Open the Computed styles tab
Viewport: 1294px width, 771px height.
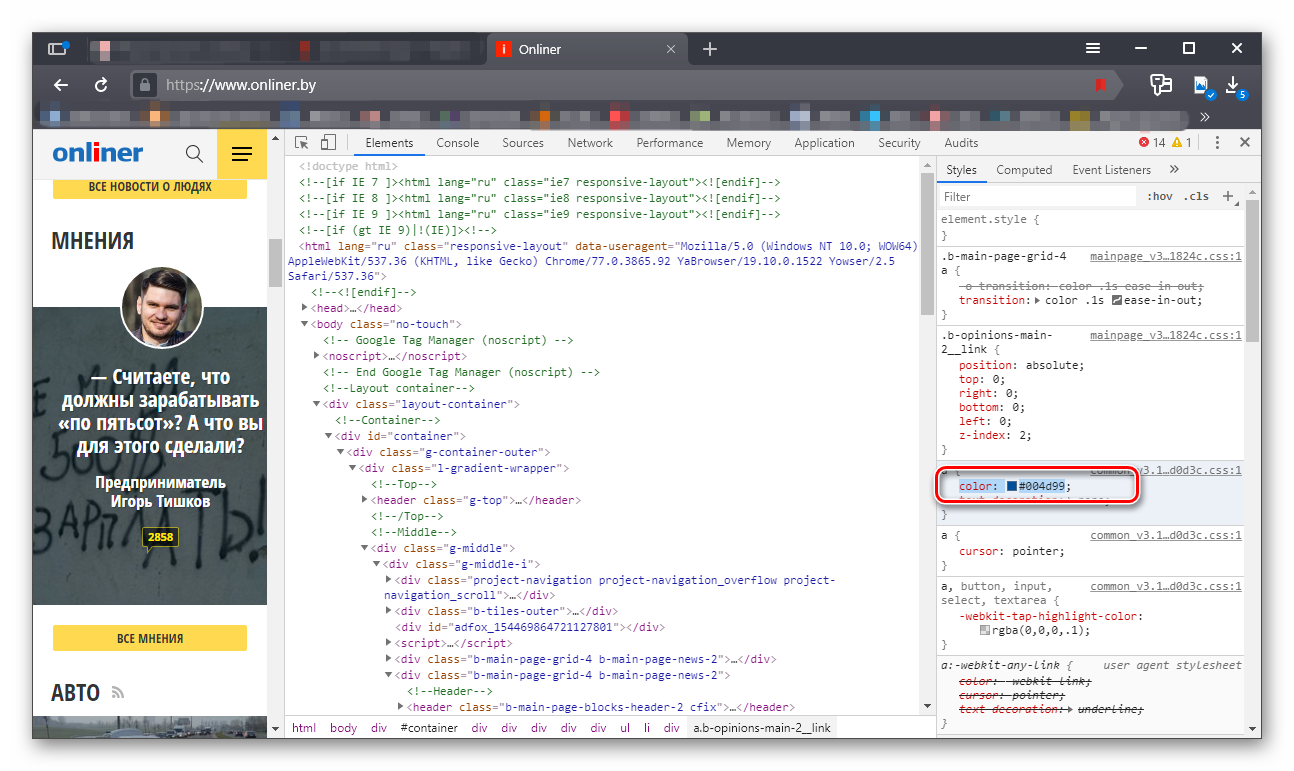1024,170
